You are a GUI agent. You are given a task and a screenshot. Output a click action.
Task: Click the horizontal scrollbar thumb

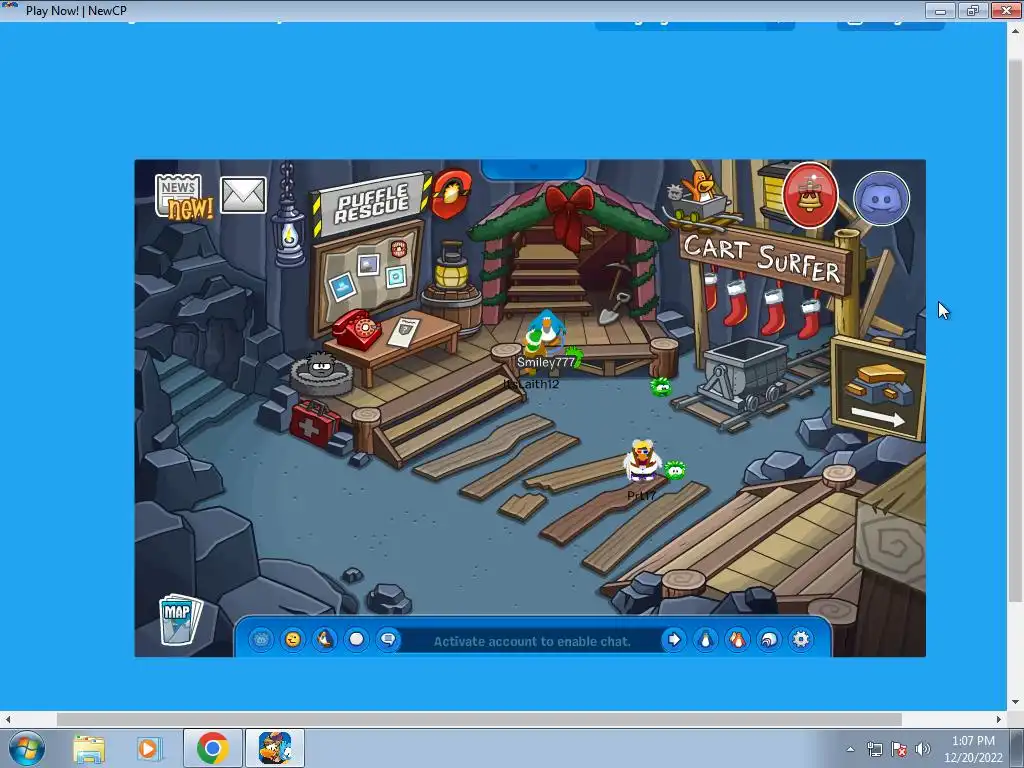click(479, 719)
